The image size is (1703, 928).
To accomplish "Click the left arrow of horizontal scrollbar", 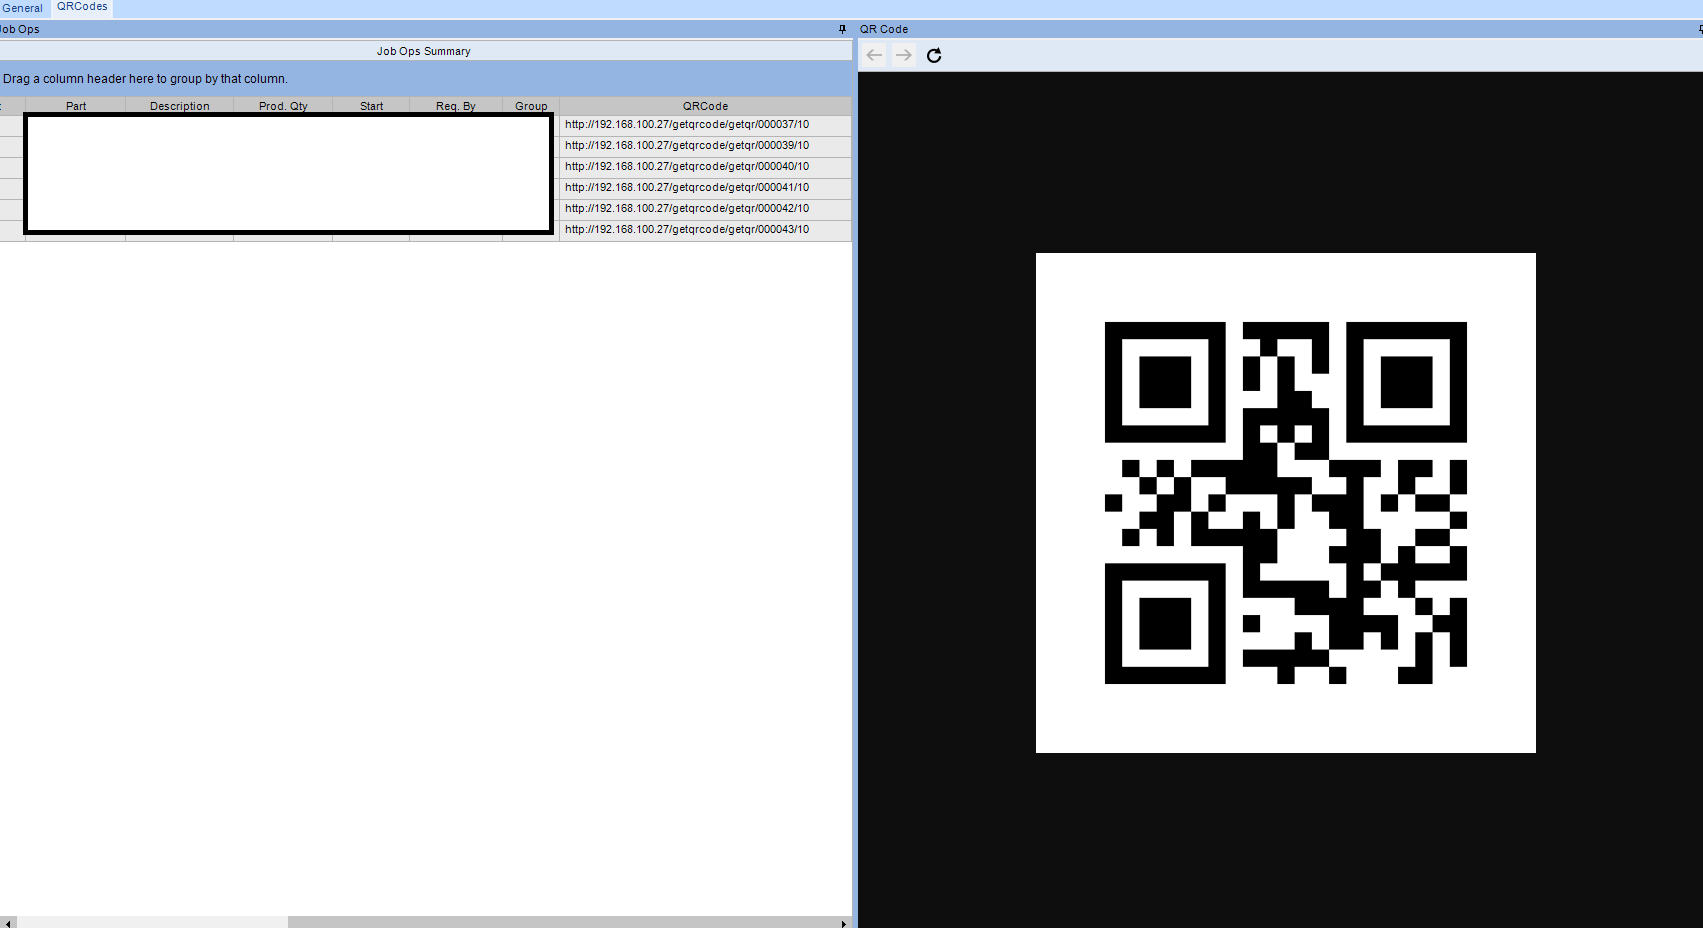I will pyautogui.click(x=8, y=922).
